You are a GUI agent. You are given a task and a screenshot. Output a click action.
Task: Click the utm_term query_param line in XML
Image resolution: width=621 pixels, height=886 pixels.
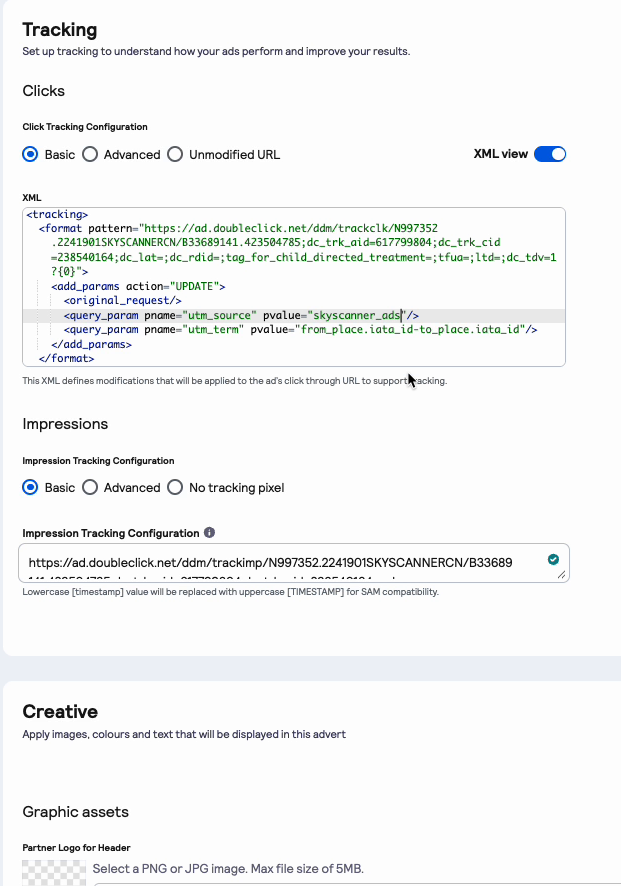tap(301, 329)
